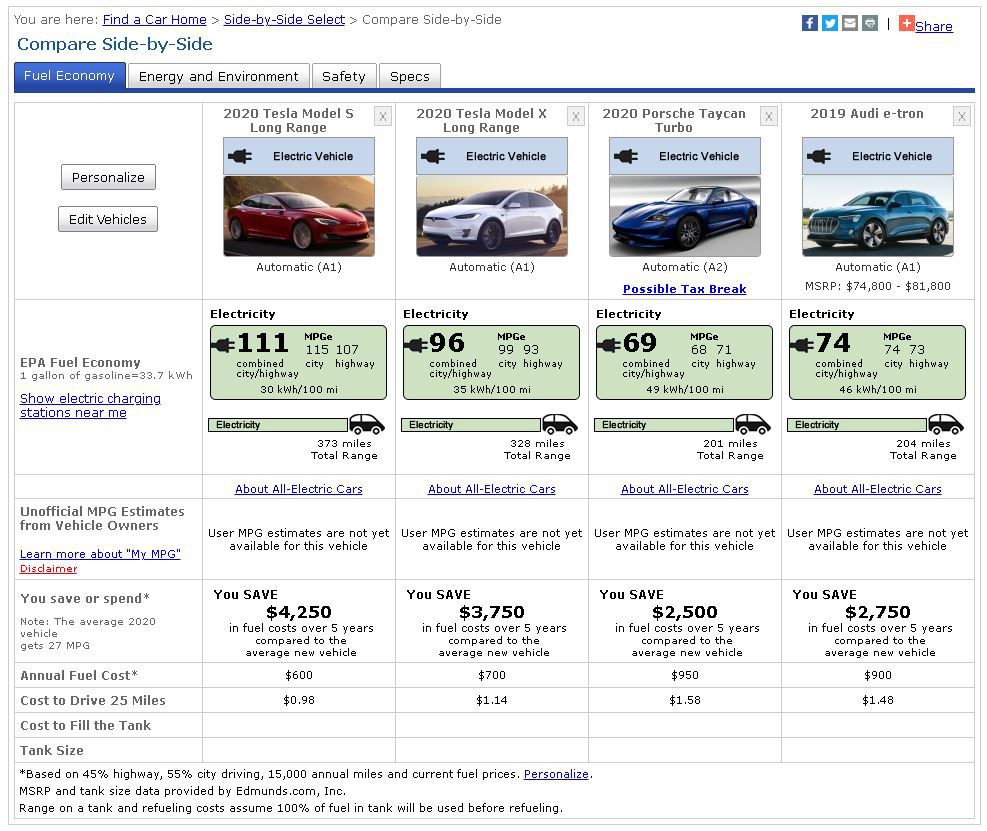The height and width of the screenshot is (831, 987).
Task: Click the $4,250 savings amount
Action: [x=299, y=612]
